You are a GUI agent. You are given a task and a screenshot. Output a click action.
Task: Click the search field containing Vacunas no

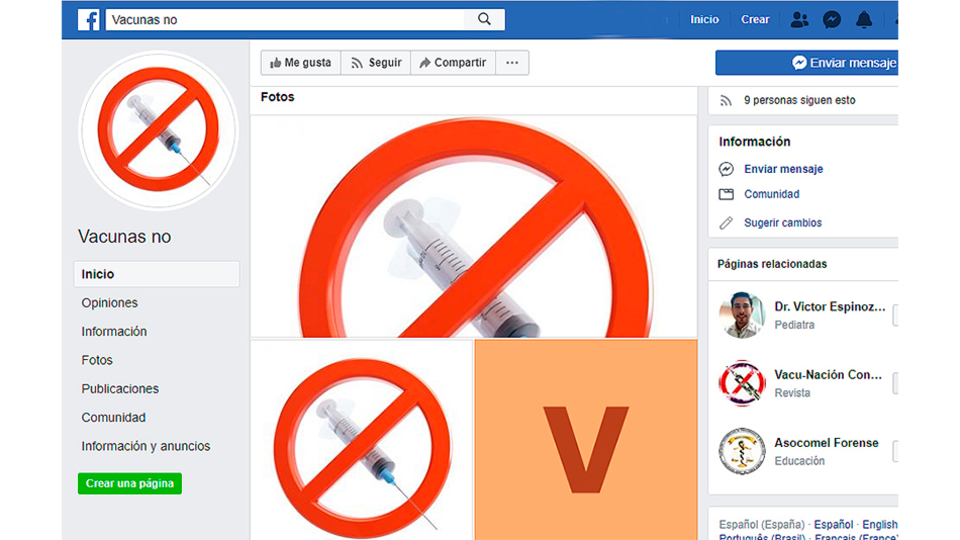pyautogui.click(x=285, y=20)
